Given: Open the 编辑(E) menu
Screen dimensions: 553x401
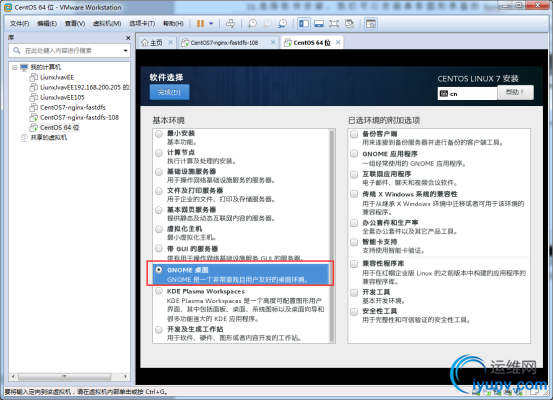Looking at the screenshot, I should click(x=47, y=24).
